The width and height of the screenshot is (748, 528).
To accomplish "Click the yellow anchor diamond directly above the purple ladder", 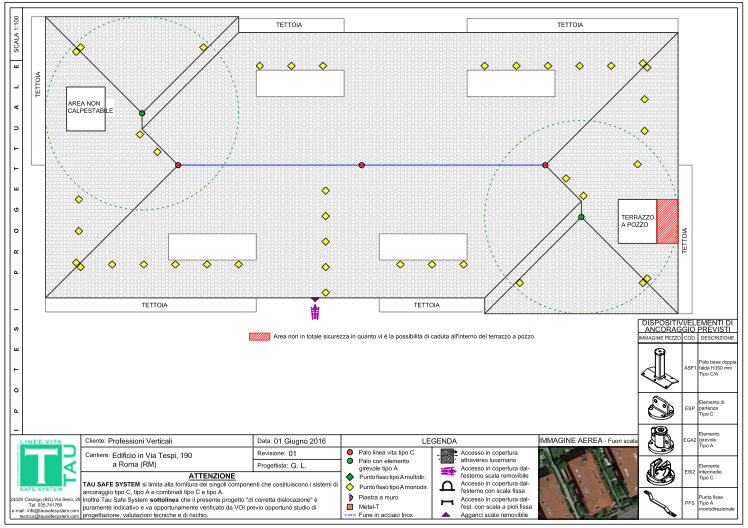I will pos(326,292).
